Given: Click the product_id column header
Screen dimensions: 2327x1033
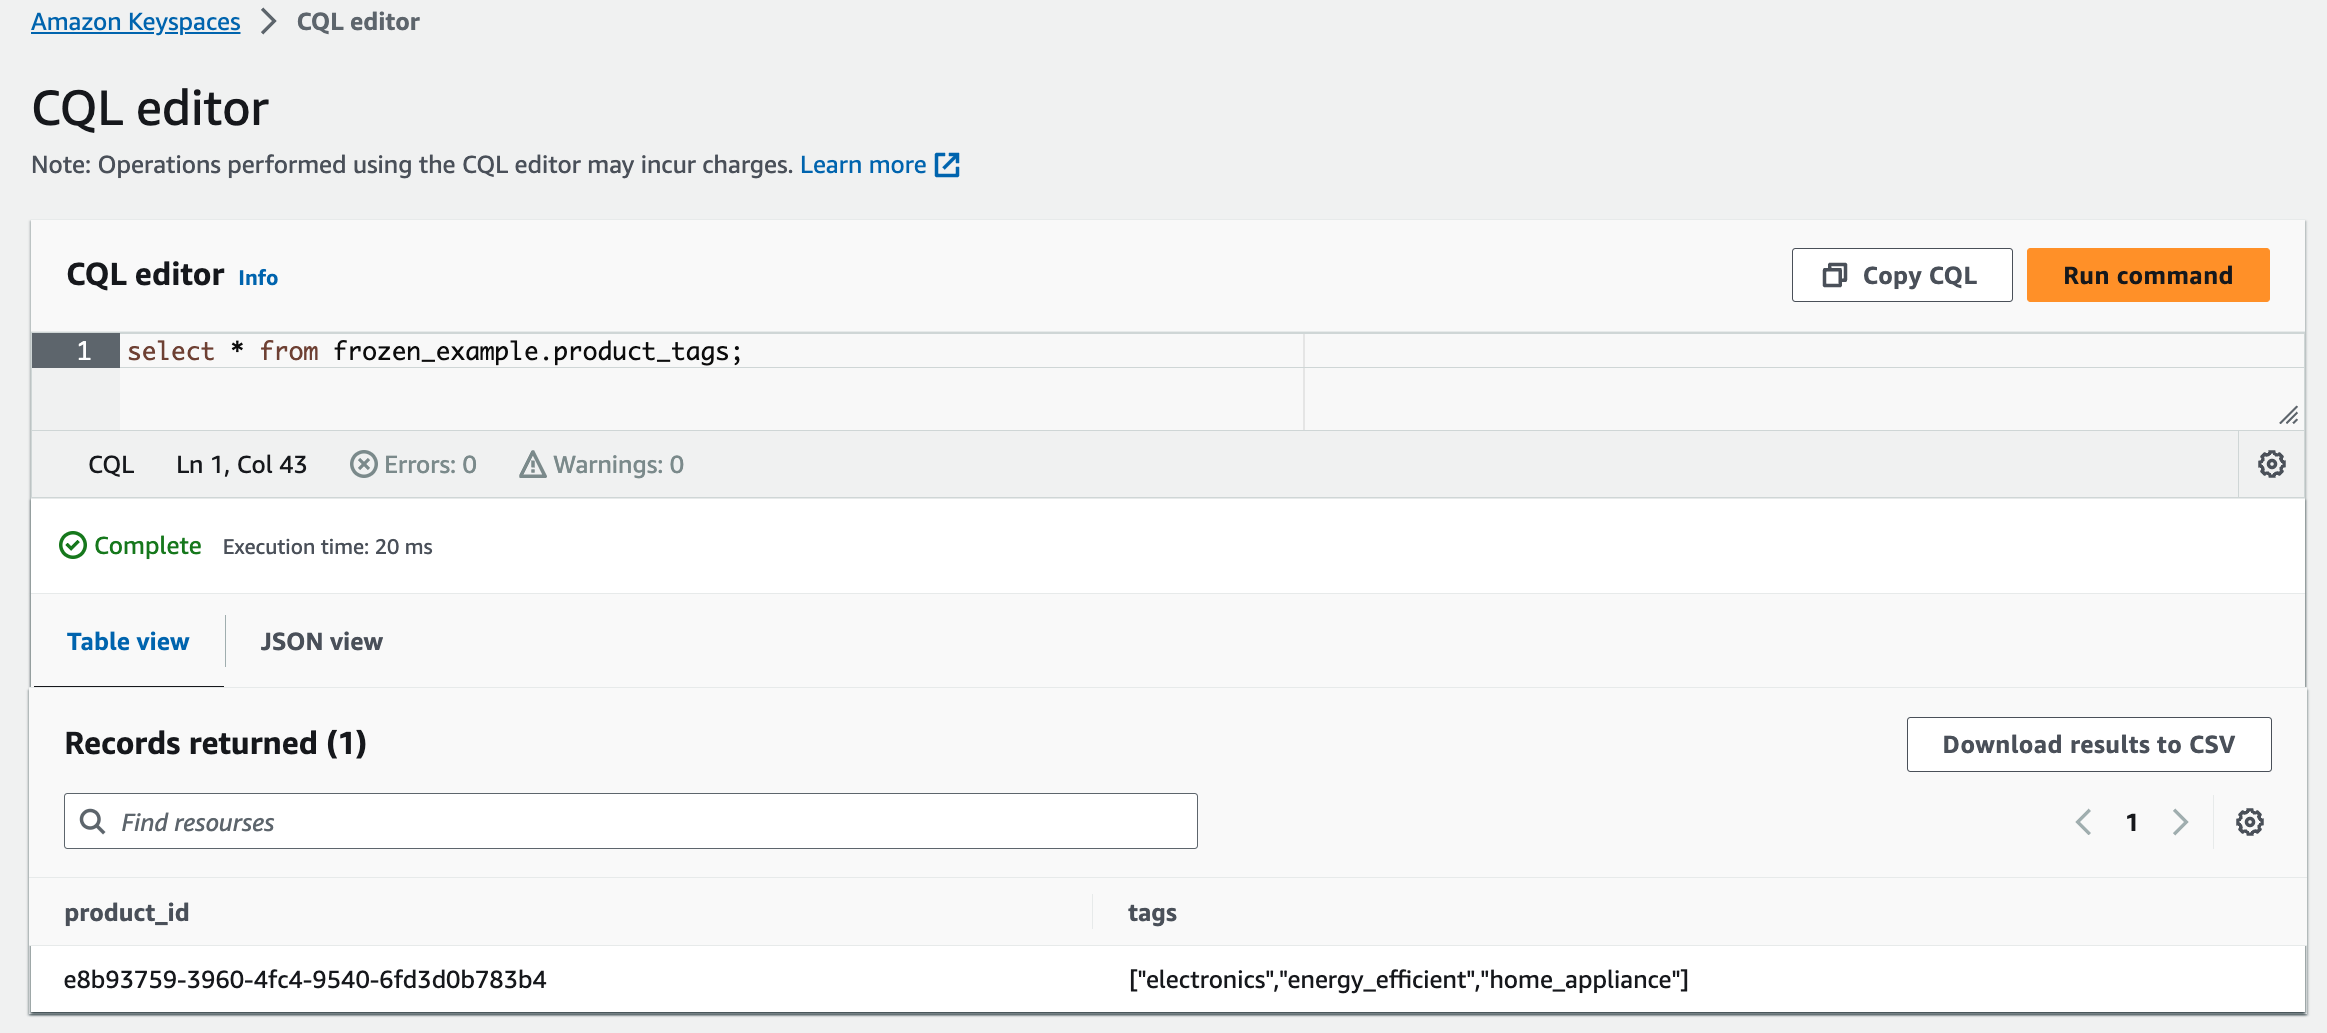Looking at the screenshot, I should 127,912.
